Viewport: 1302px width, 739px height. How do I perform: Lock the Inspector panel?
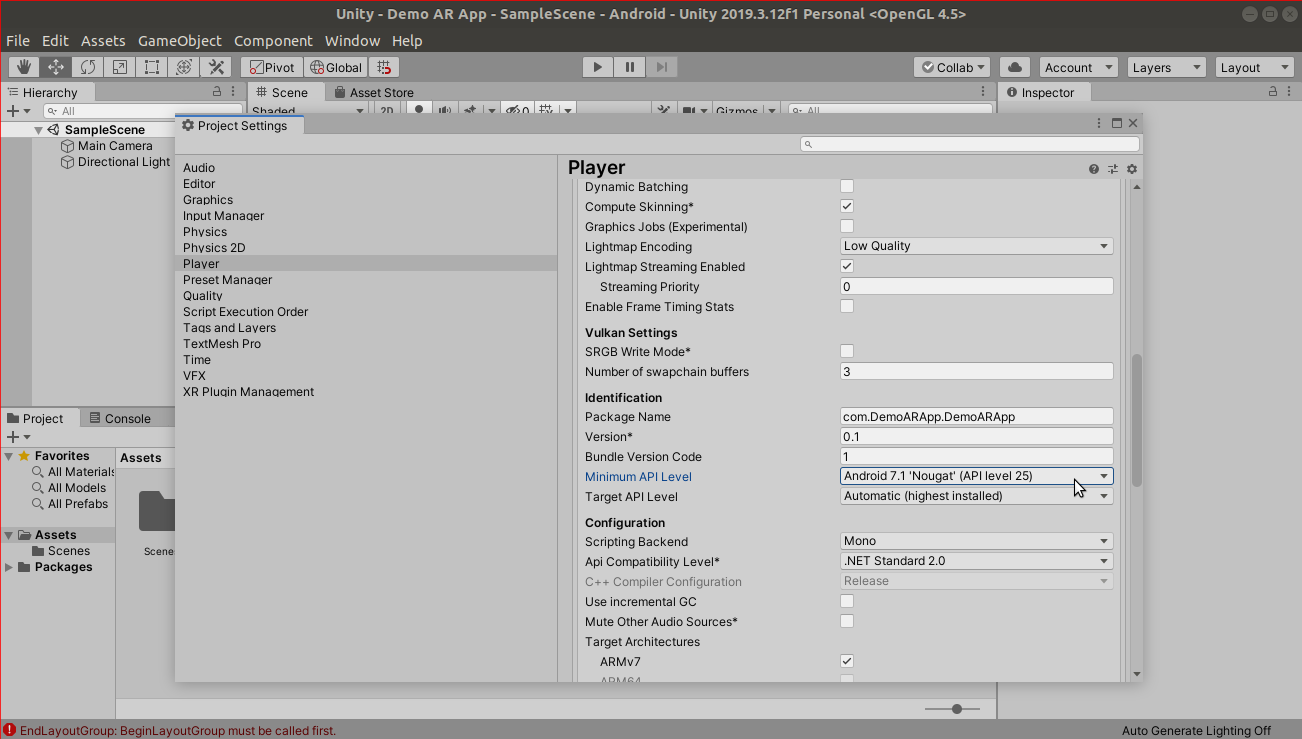coord(1273,91)
